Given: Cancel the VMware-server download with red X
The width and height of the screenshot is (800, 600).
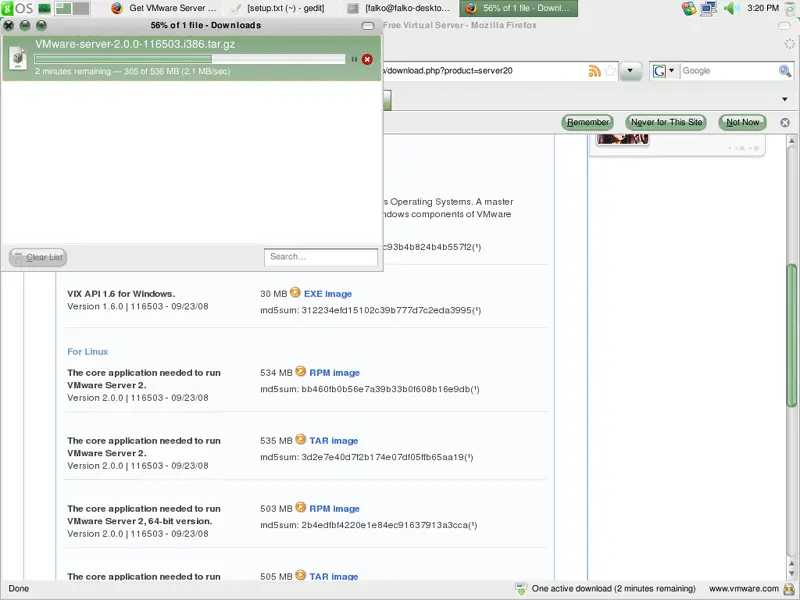Looking at the screenshot, I should [x=367, y=59].
